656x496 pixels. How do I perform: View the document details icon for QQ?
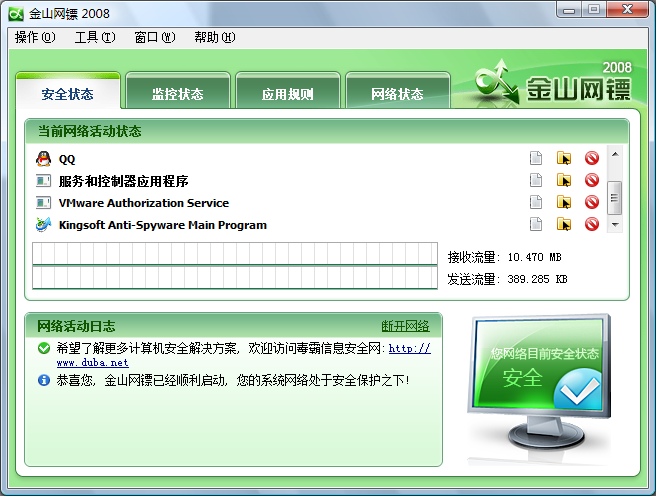[x=536, y=158]
